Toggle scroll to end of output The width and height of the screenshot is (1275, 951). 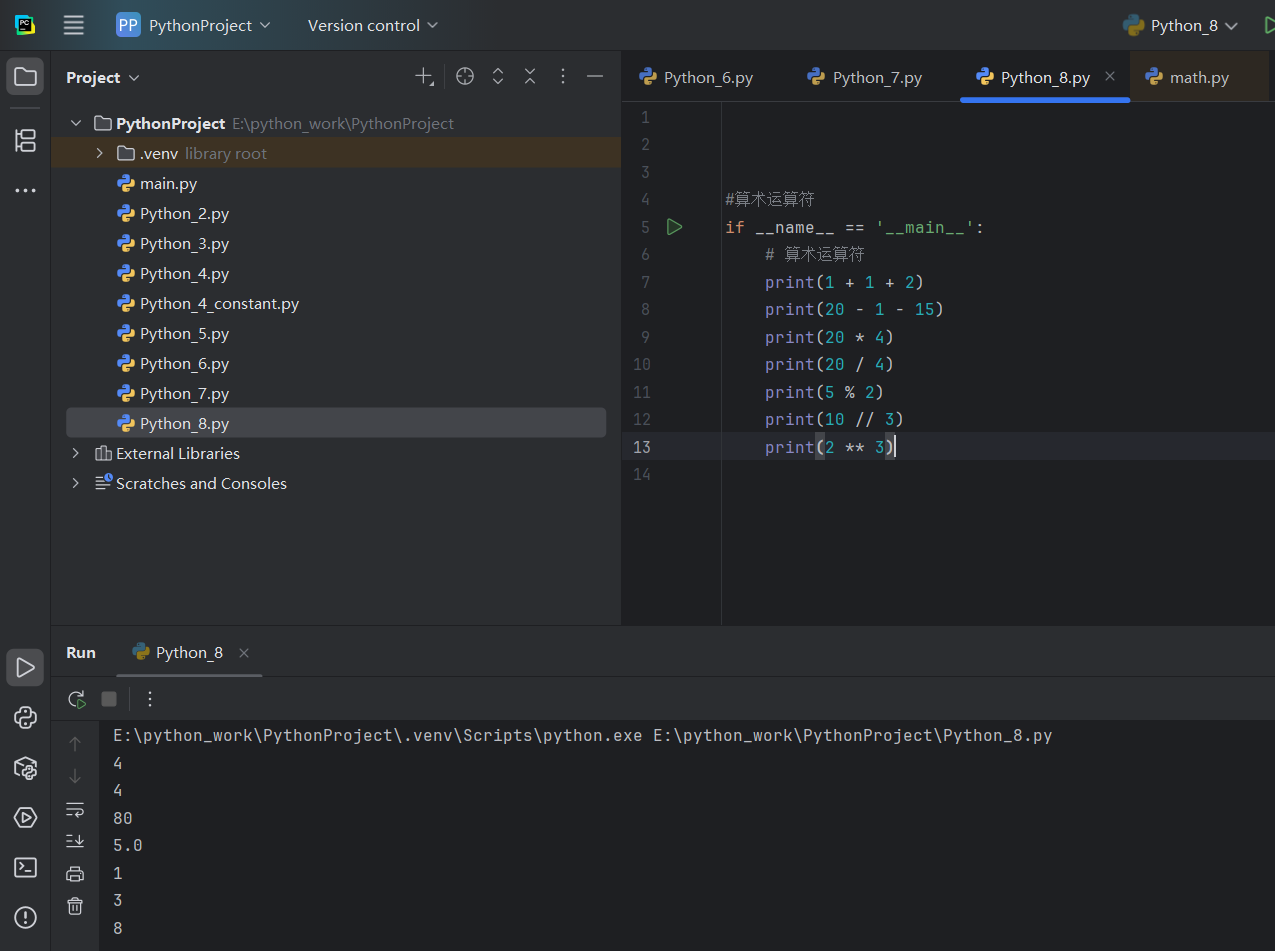pyautogui.click(x=75, y=841)
